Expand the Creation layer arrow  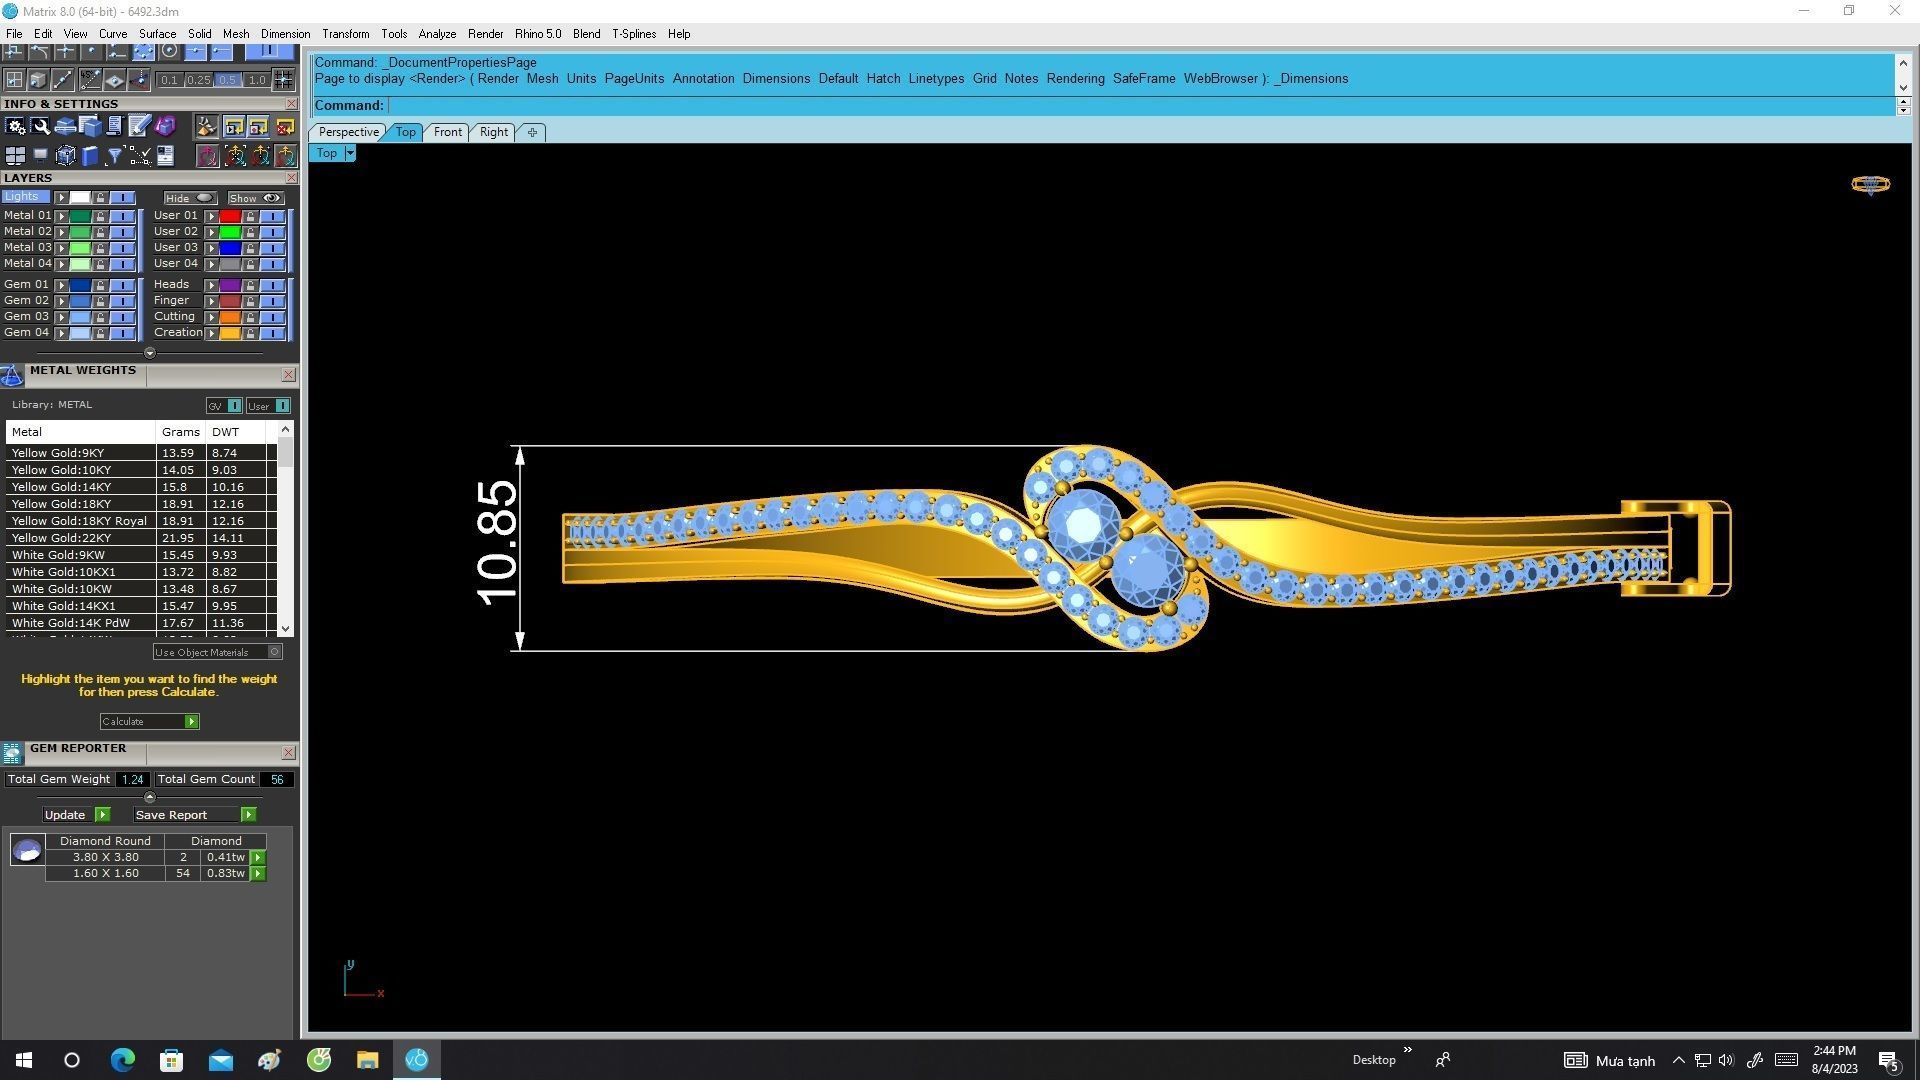point(211,333)
